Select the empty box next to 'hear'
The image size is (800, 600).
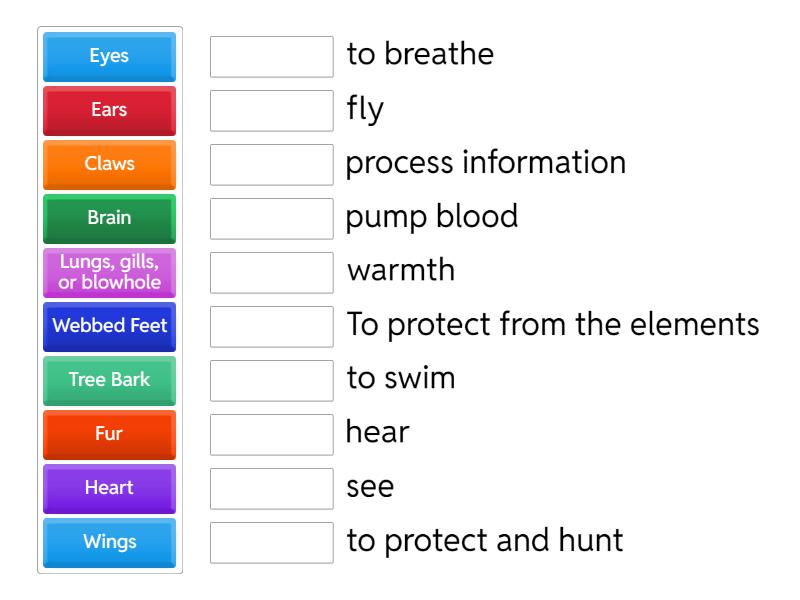[271, 435]
